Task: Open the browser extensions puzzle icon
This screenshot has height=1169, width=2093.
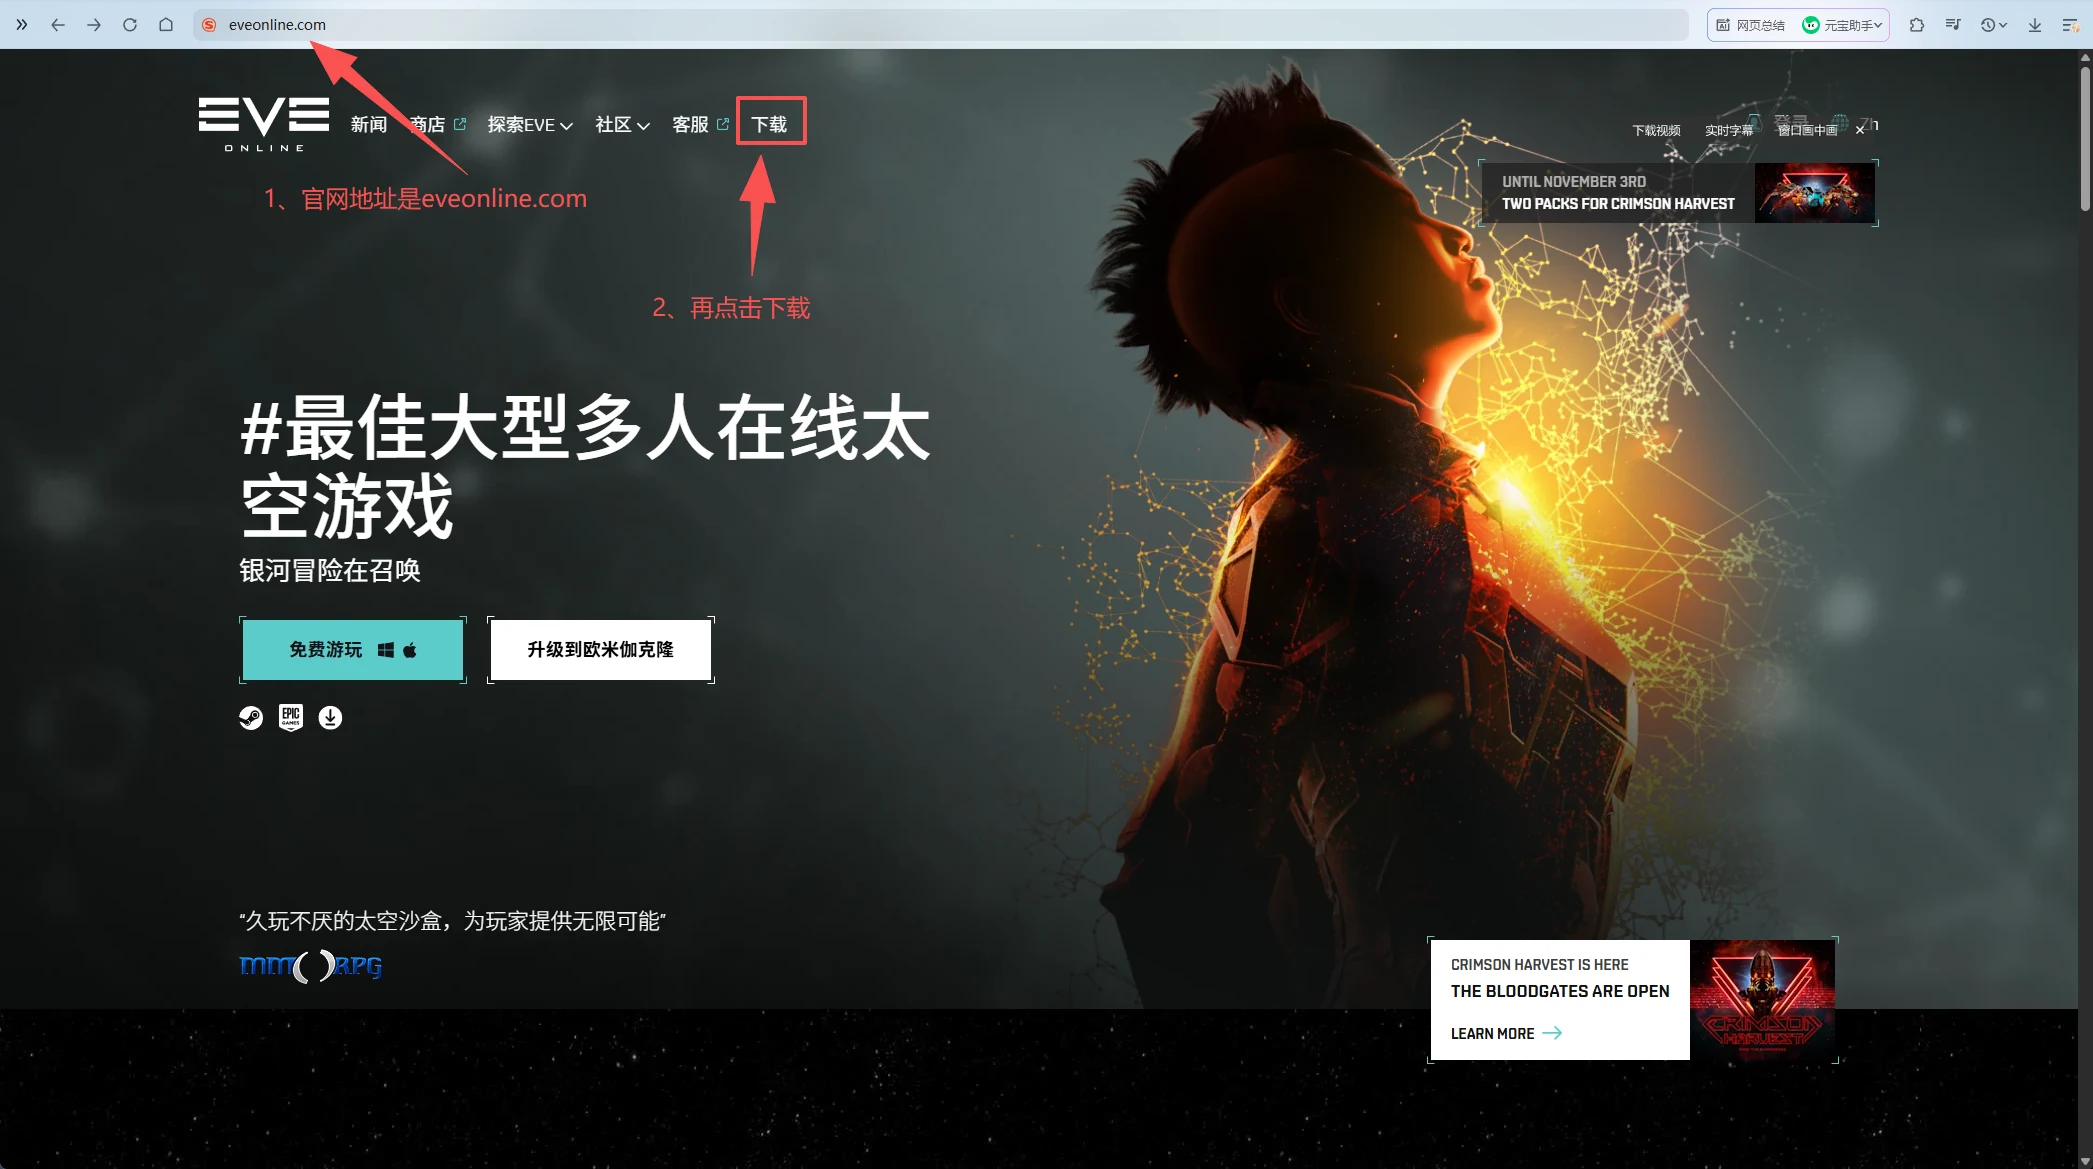Action: click(x=1917, y=25)
